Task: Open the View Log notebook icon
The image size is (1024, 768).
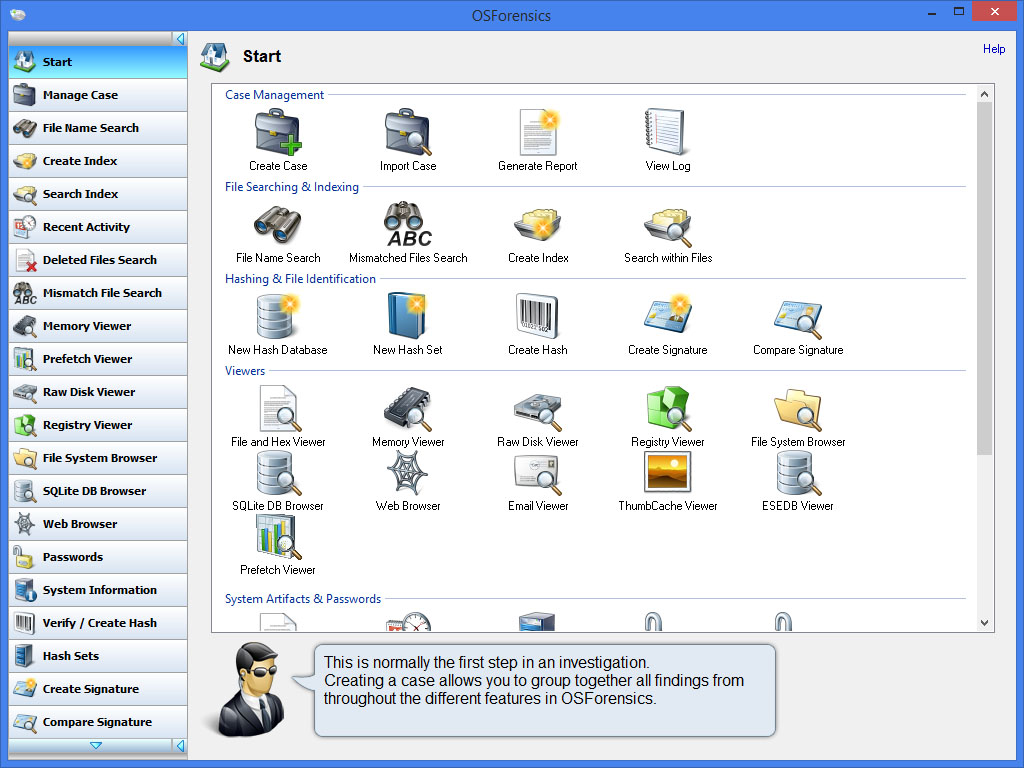Action: tap(667, 132)
